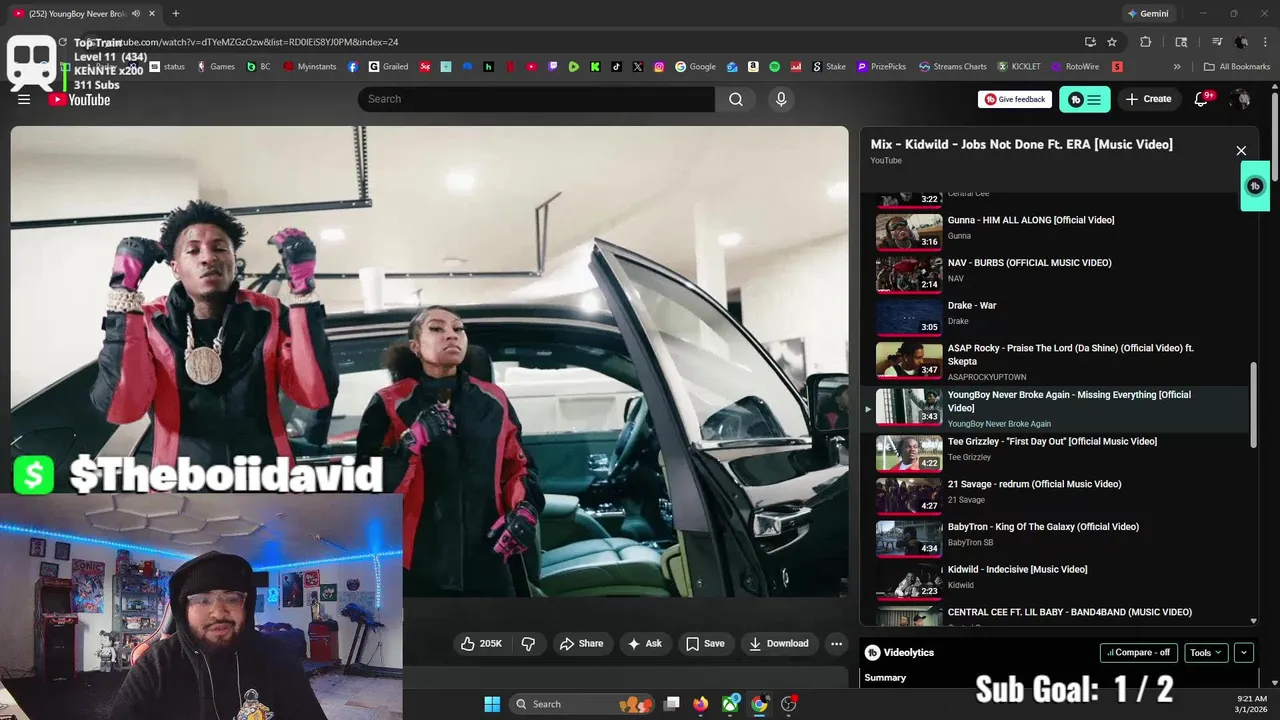The image size is (1280, 720).
Task: Open the PrizePicks bookmark
Action: point(881,67)
